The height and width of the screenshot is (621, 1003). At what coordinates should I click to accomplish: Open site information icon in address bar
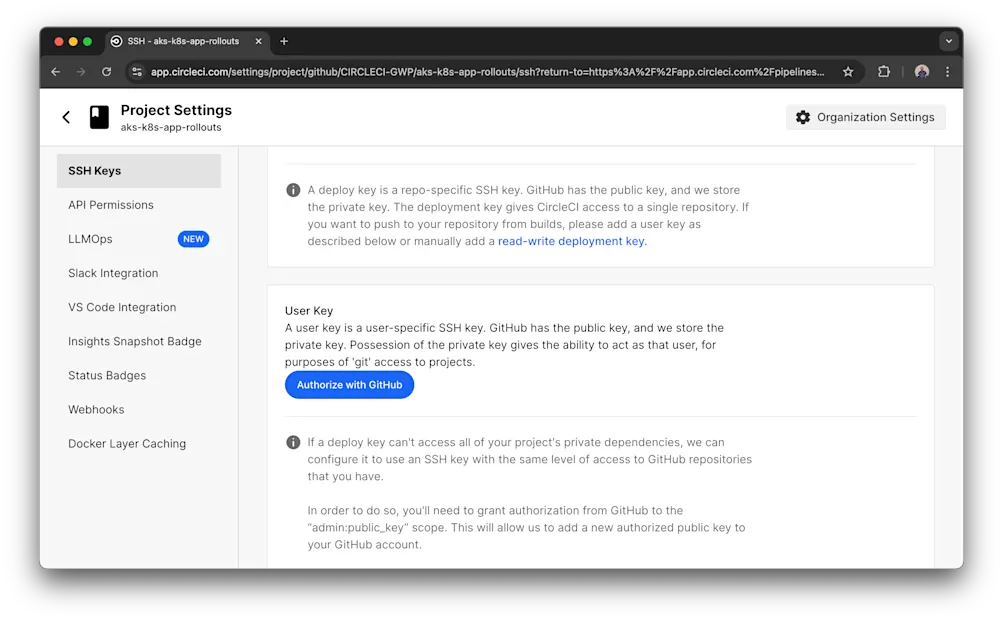point(137,72)
